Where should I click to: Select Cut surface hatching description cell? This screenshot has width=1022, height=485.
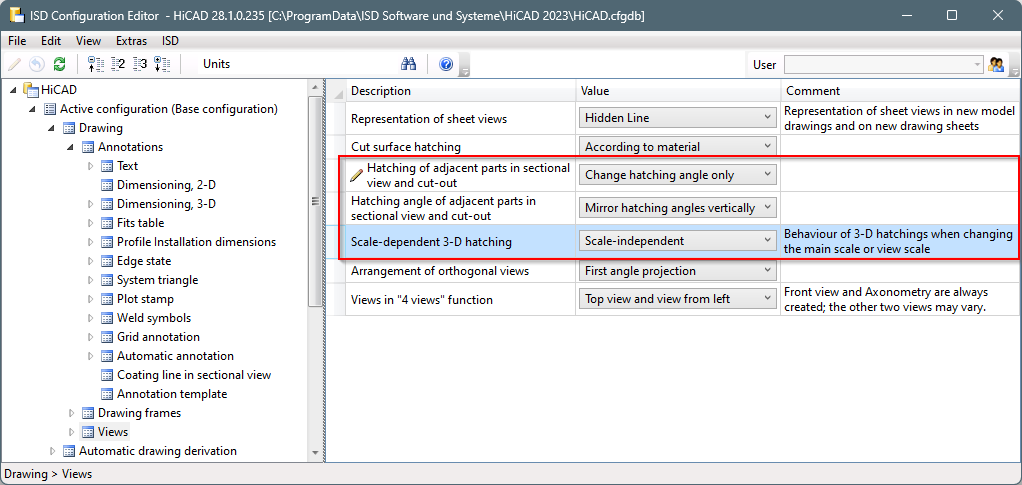point(461,147)
